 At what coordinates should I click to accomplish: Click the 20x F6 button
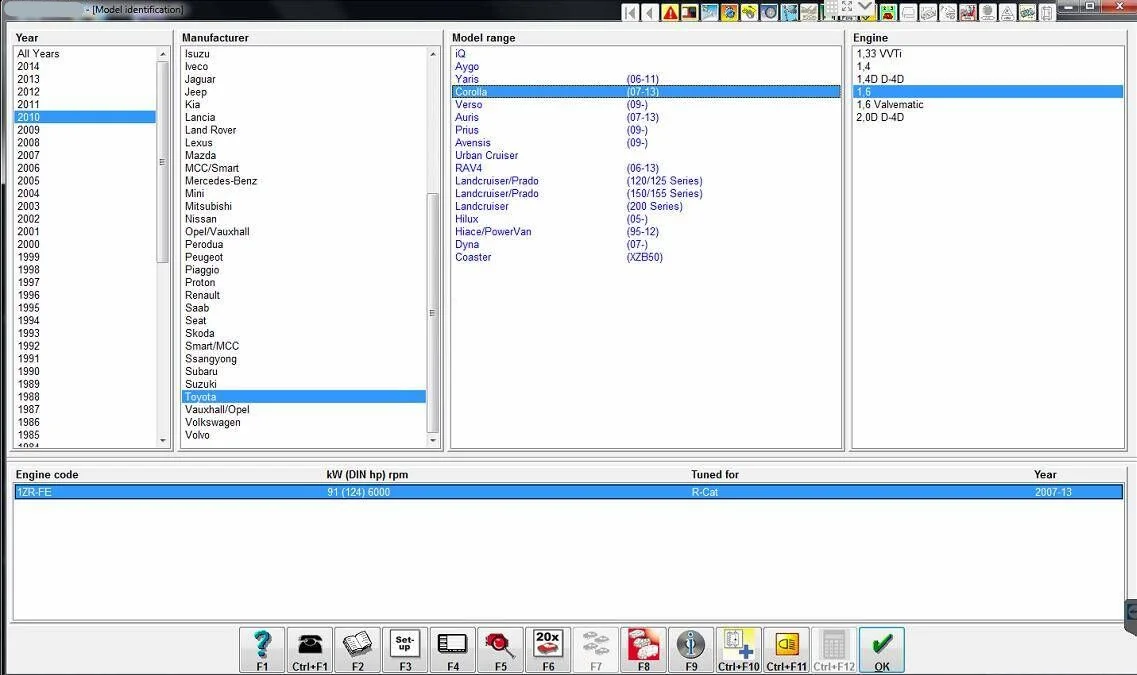coord(548,649)
